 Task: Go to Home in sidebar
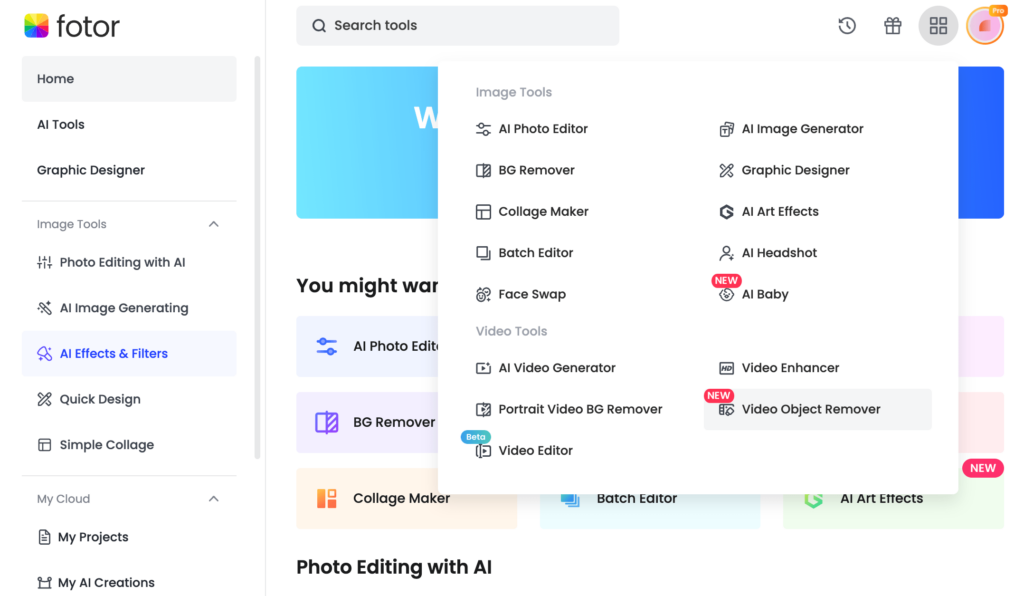click(x=129, y=79)
